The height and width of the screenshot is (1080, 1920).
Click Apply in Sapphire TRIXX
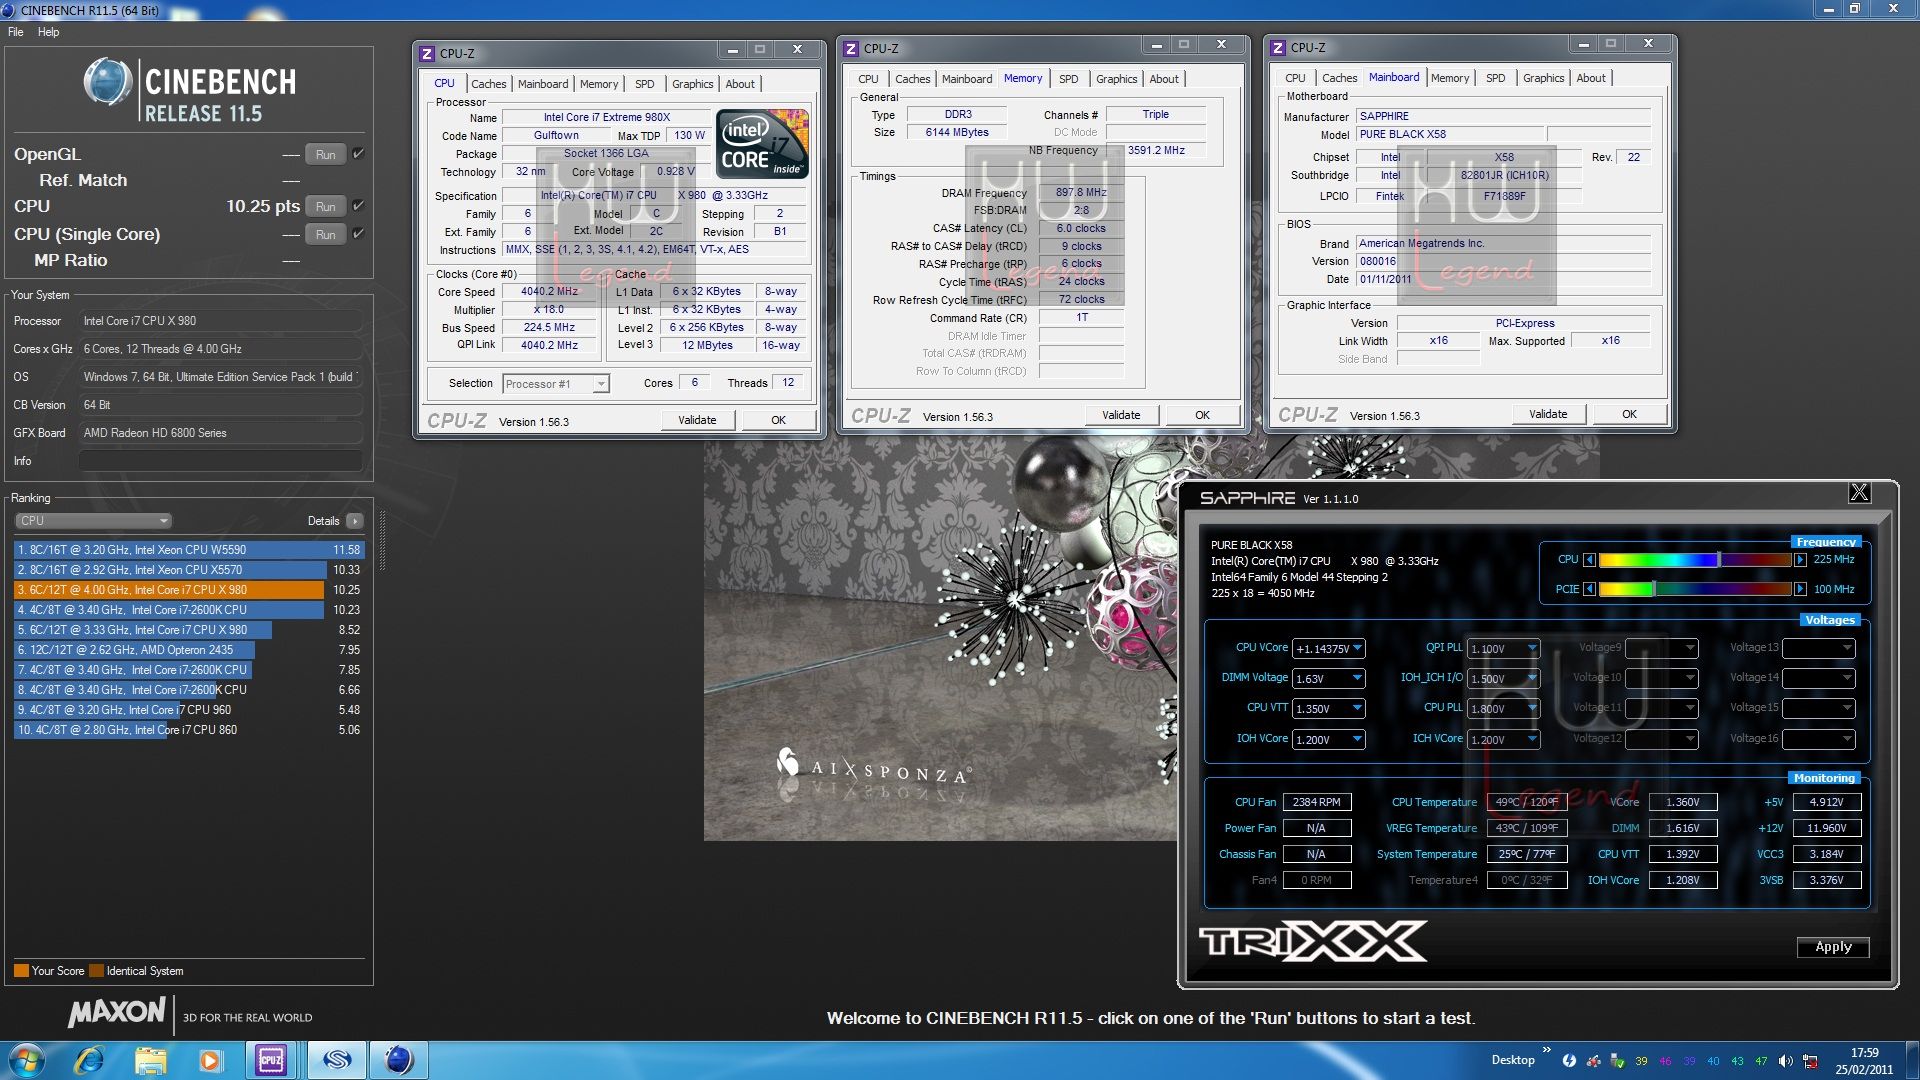pyautogui.click(x=1833, y=947)
